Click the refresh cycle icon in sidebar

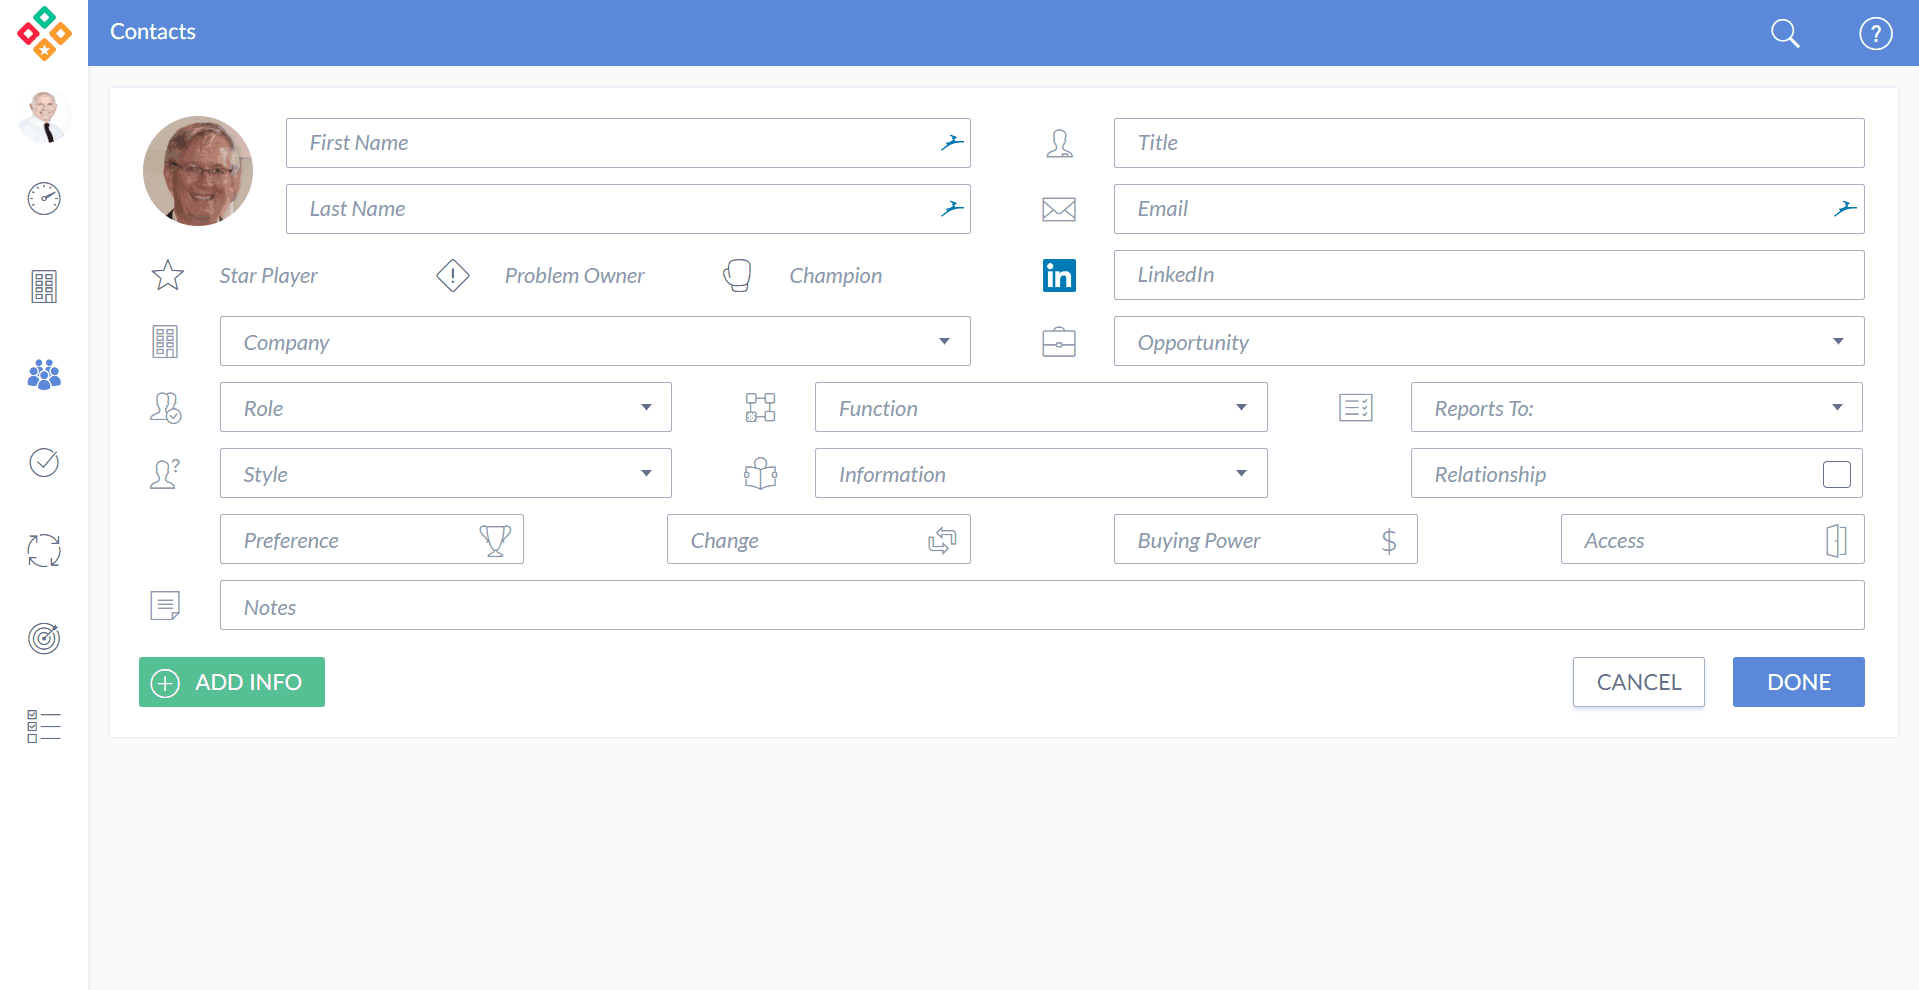point(44,550)
